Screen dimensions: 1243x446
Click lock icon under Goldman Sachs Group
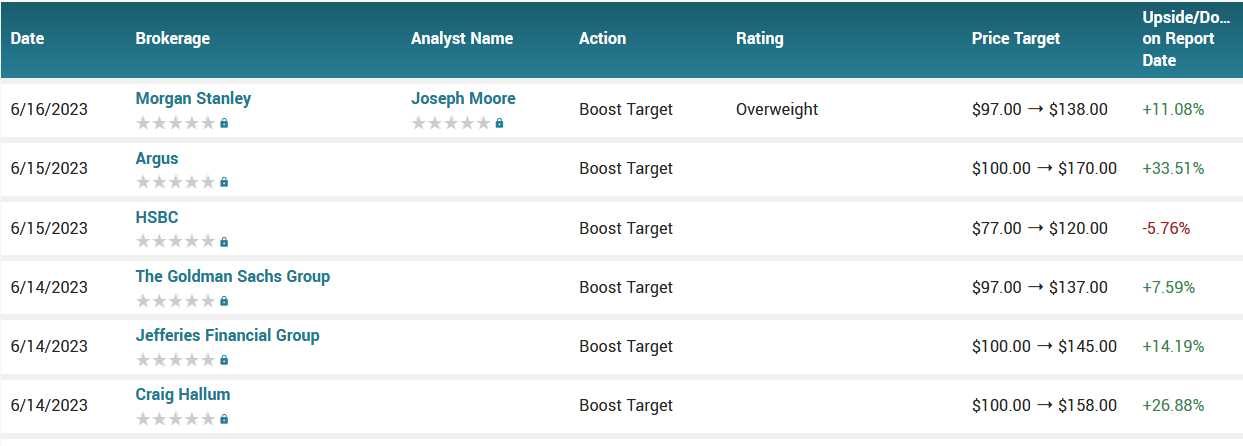[x=224, y=301]
